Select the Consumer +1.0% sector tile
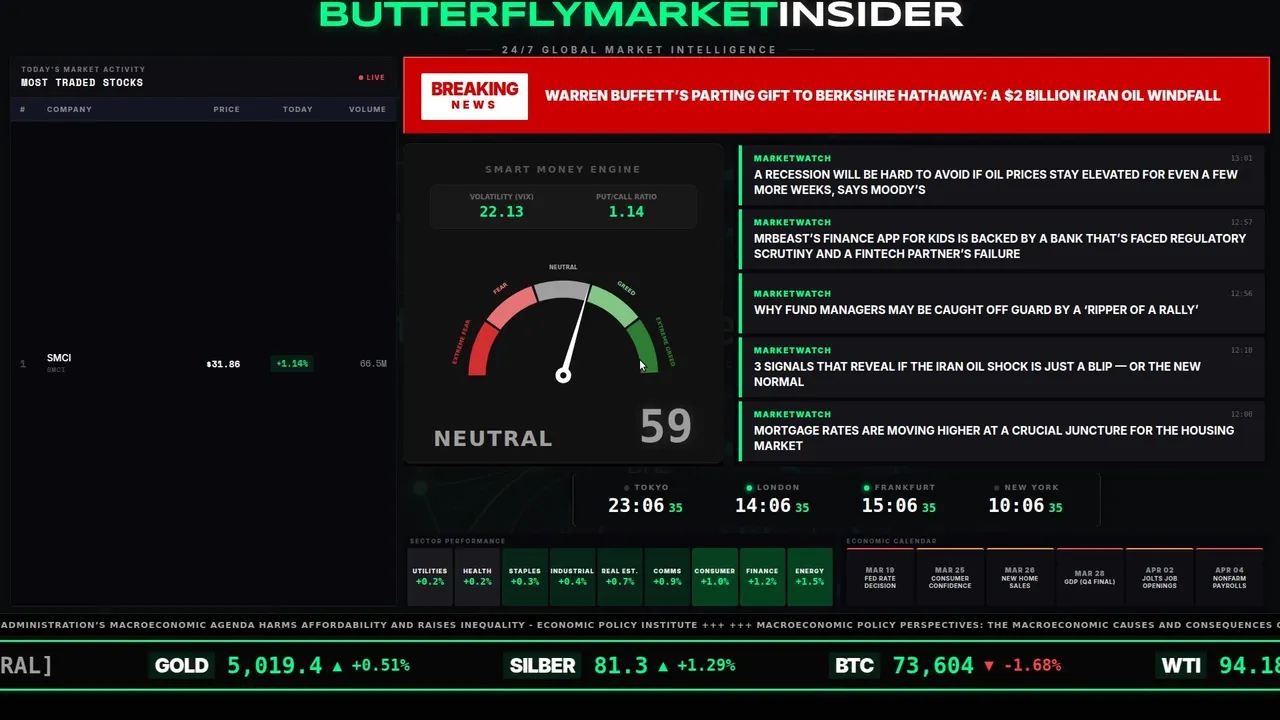The width and height of the screenshot is (1280, 720). click(715, 577)
